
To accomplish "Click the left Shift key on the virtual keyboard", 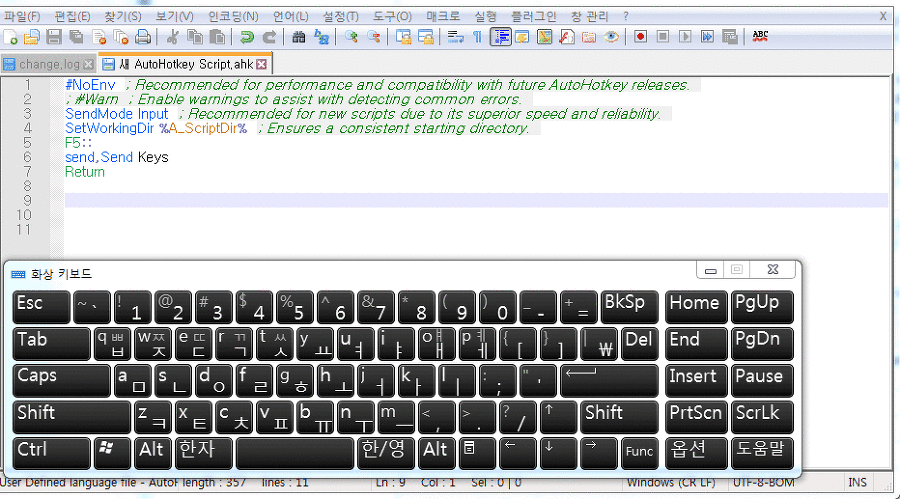I will pos(71,417).
